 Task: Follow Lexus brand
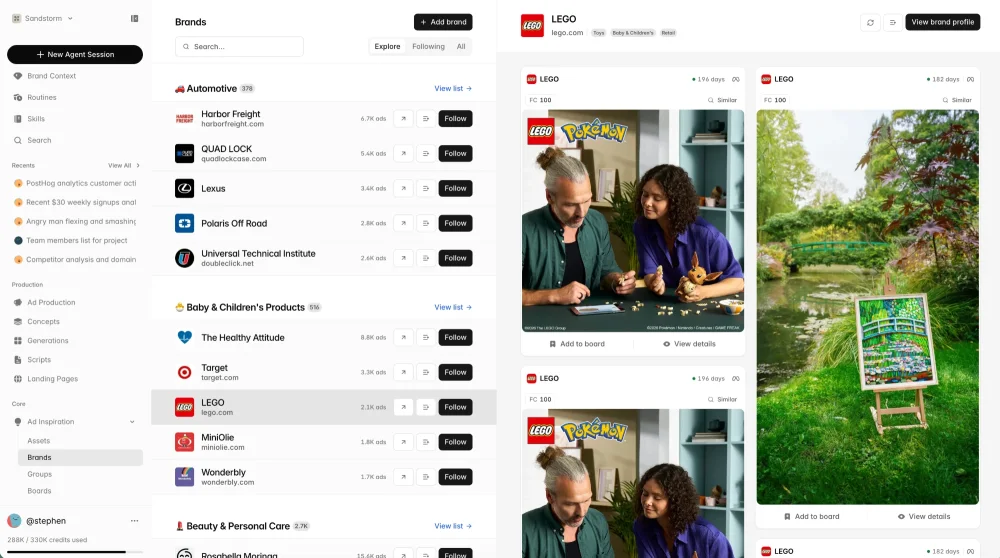point(455,188)
